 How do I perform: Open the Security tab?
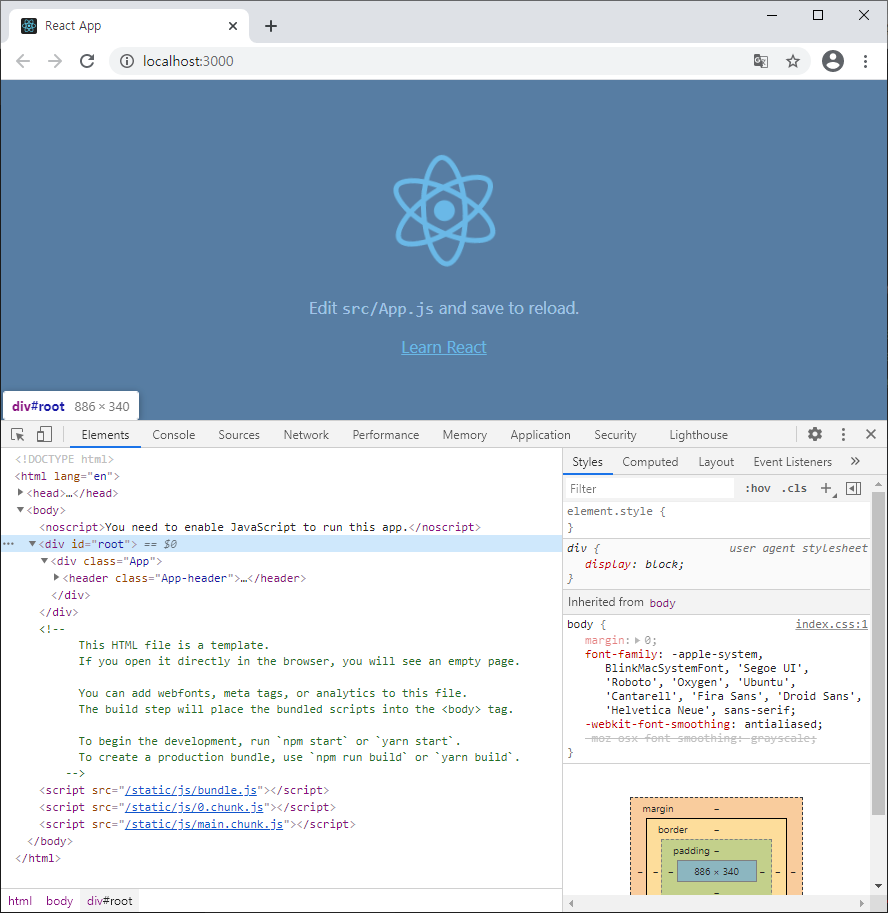point(615,435)
